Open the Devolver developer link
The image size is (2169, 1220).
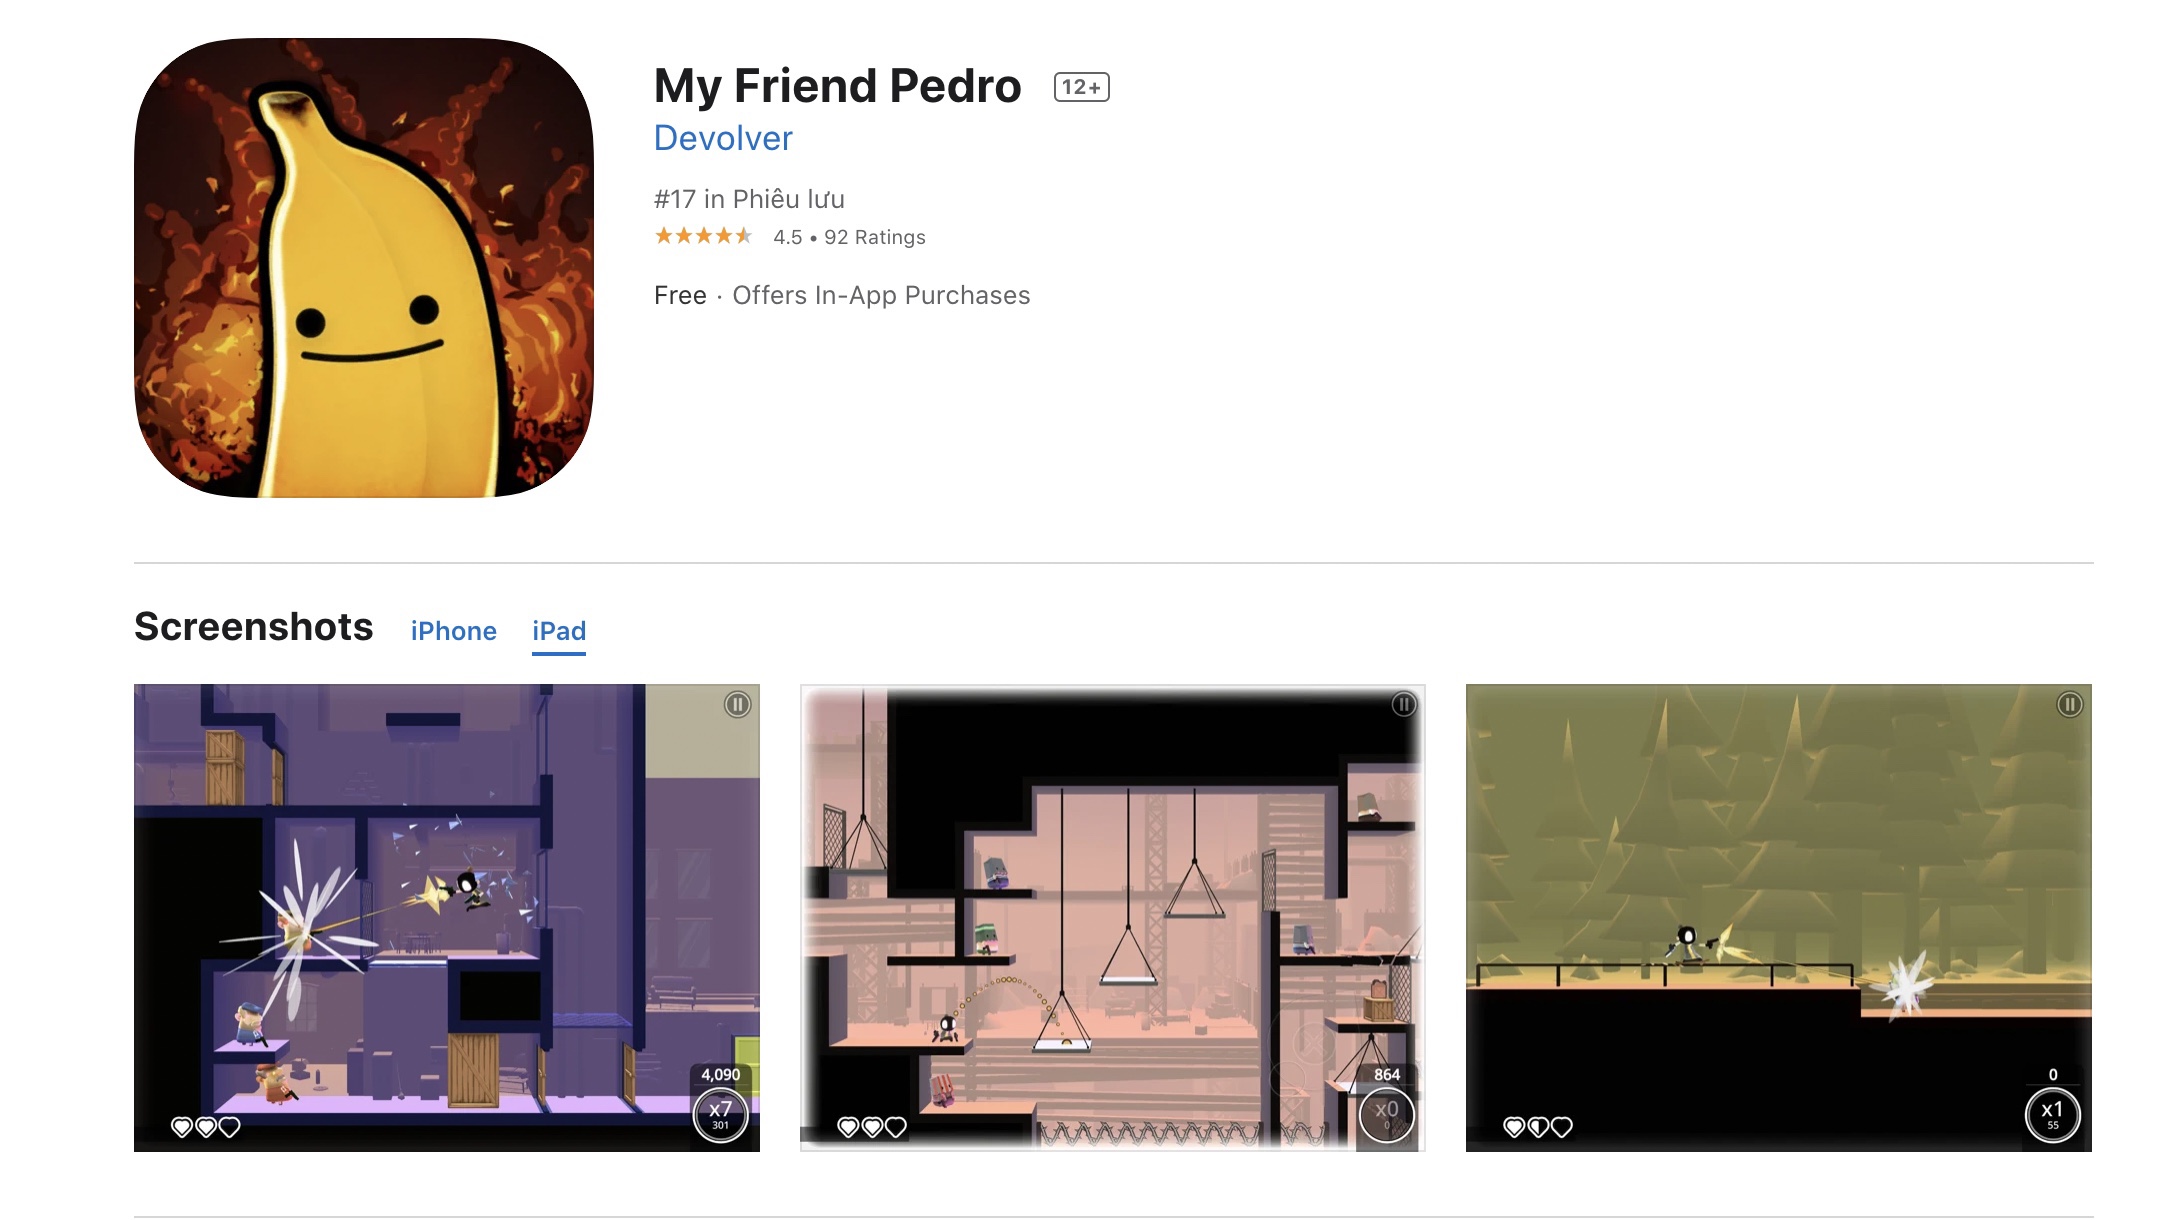pyautogui.click(x=723, y=138)
